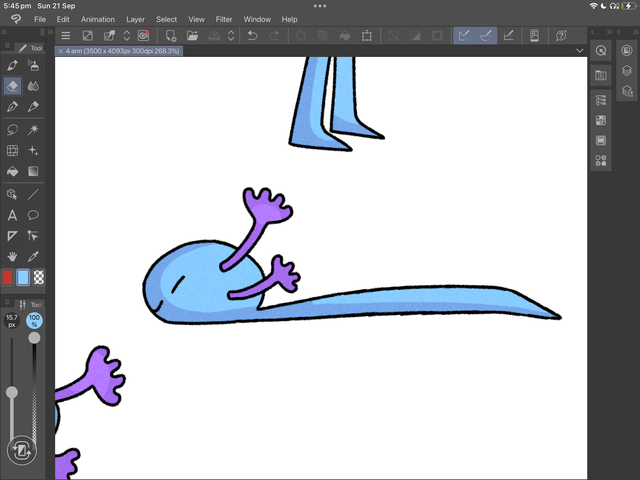Expand the canvas tab list chevron
640x480 pixels.
pos(580,50)
